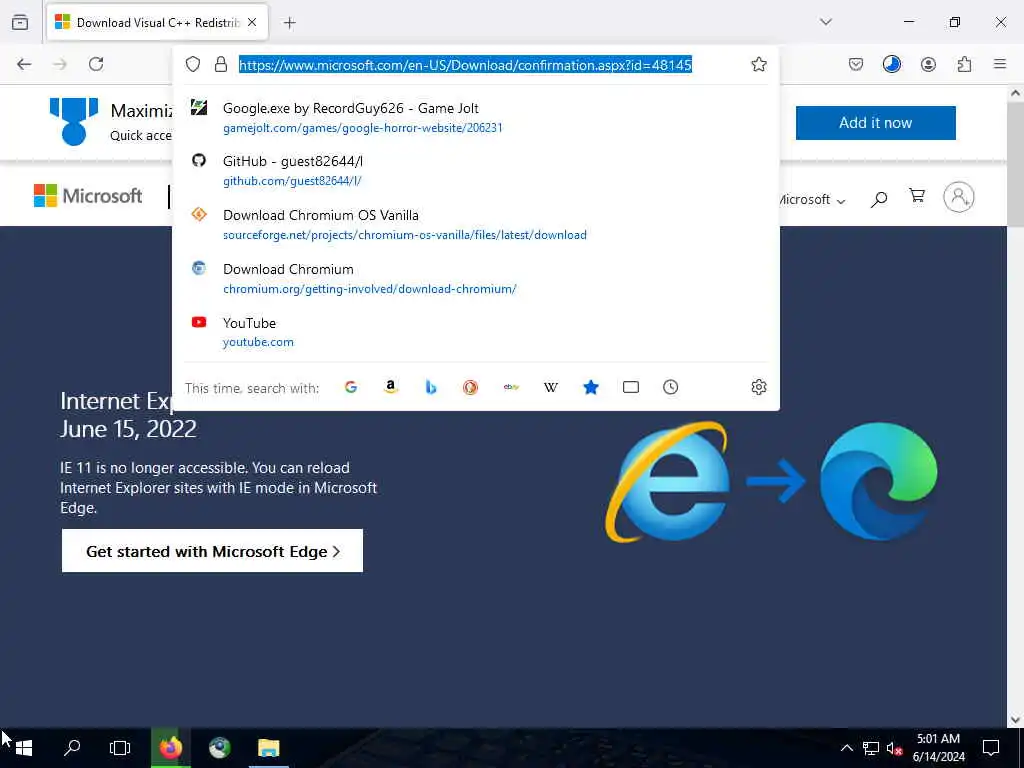Image resolution: width=1024 pixels, height=768 pixels.
Task: Show hidden system tray icons
Action: [x=846, y=748]
